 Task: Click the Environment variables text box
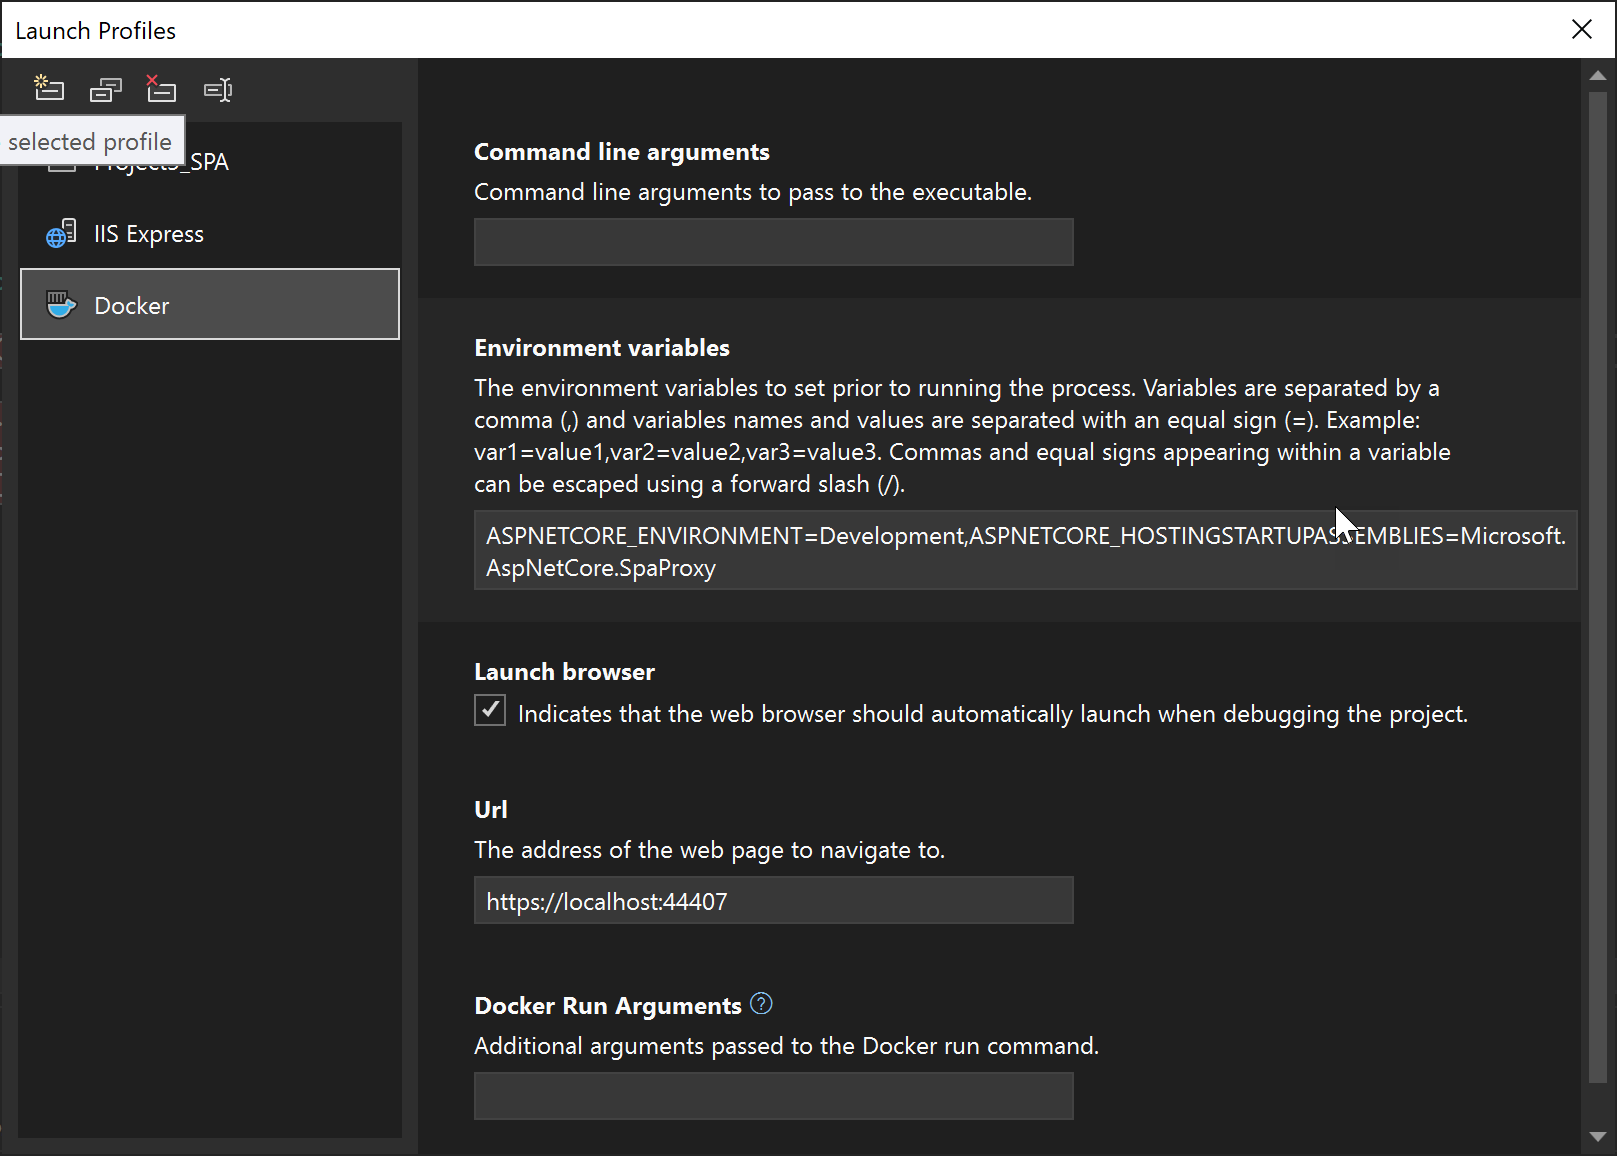point(1023,550)
